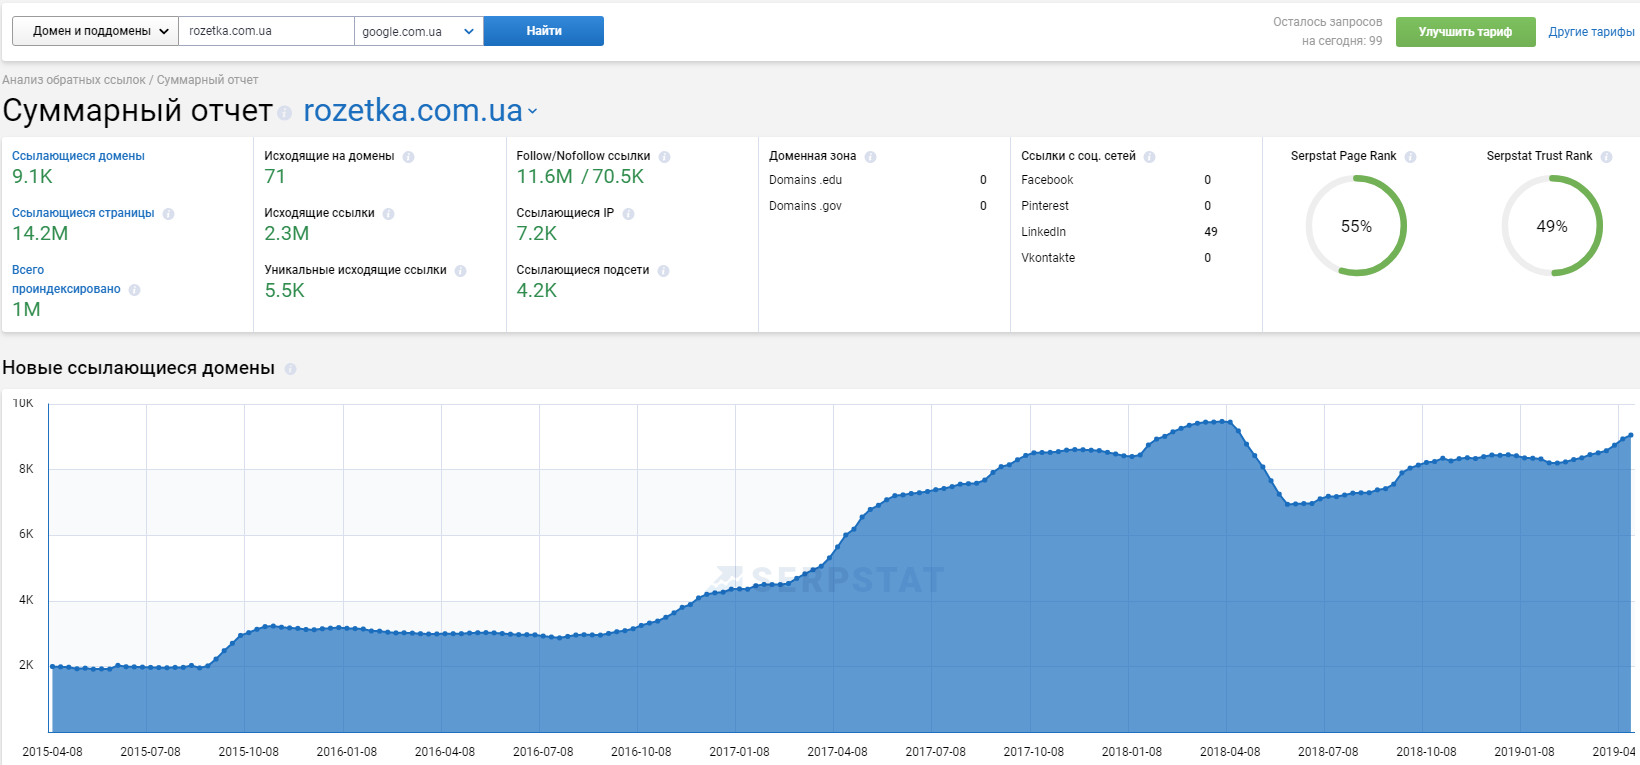Click info icon next to Serpstat Trust Rank

1606,157
